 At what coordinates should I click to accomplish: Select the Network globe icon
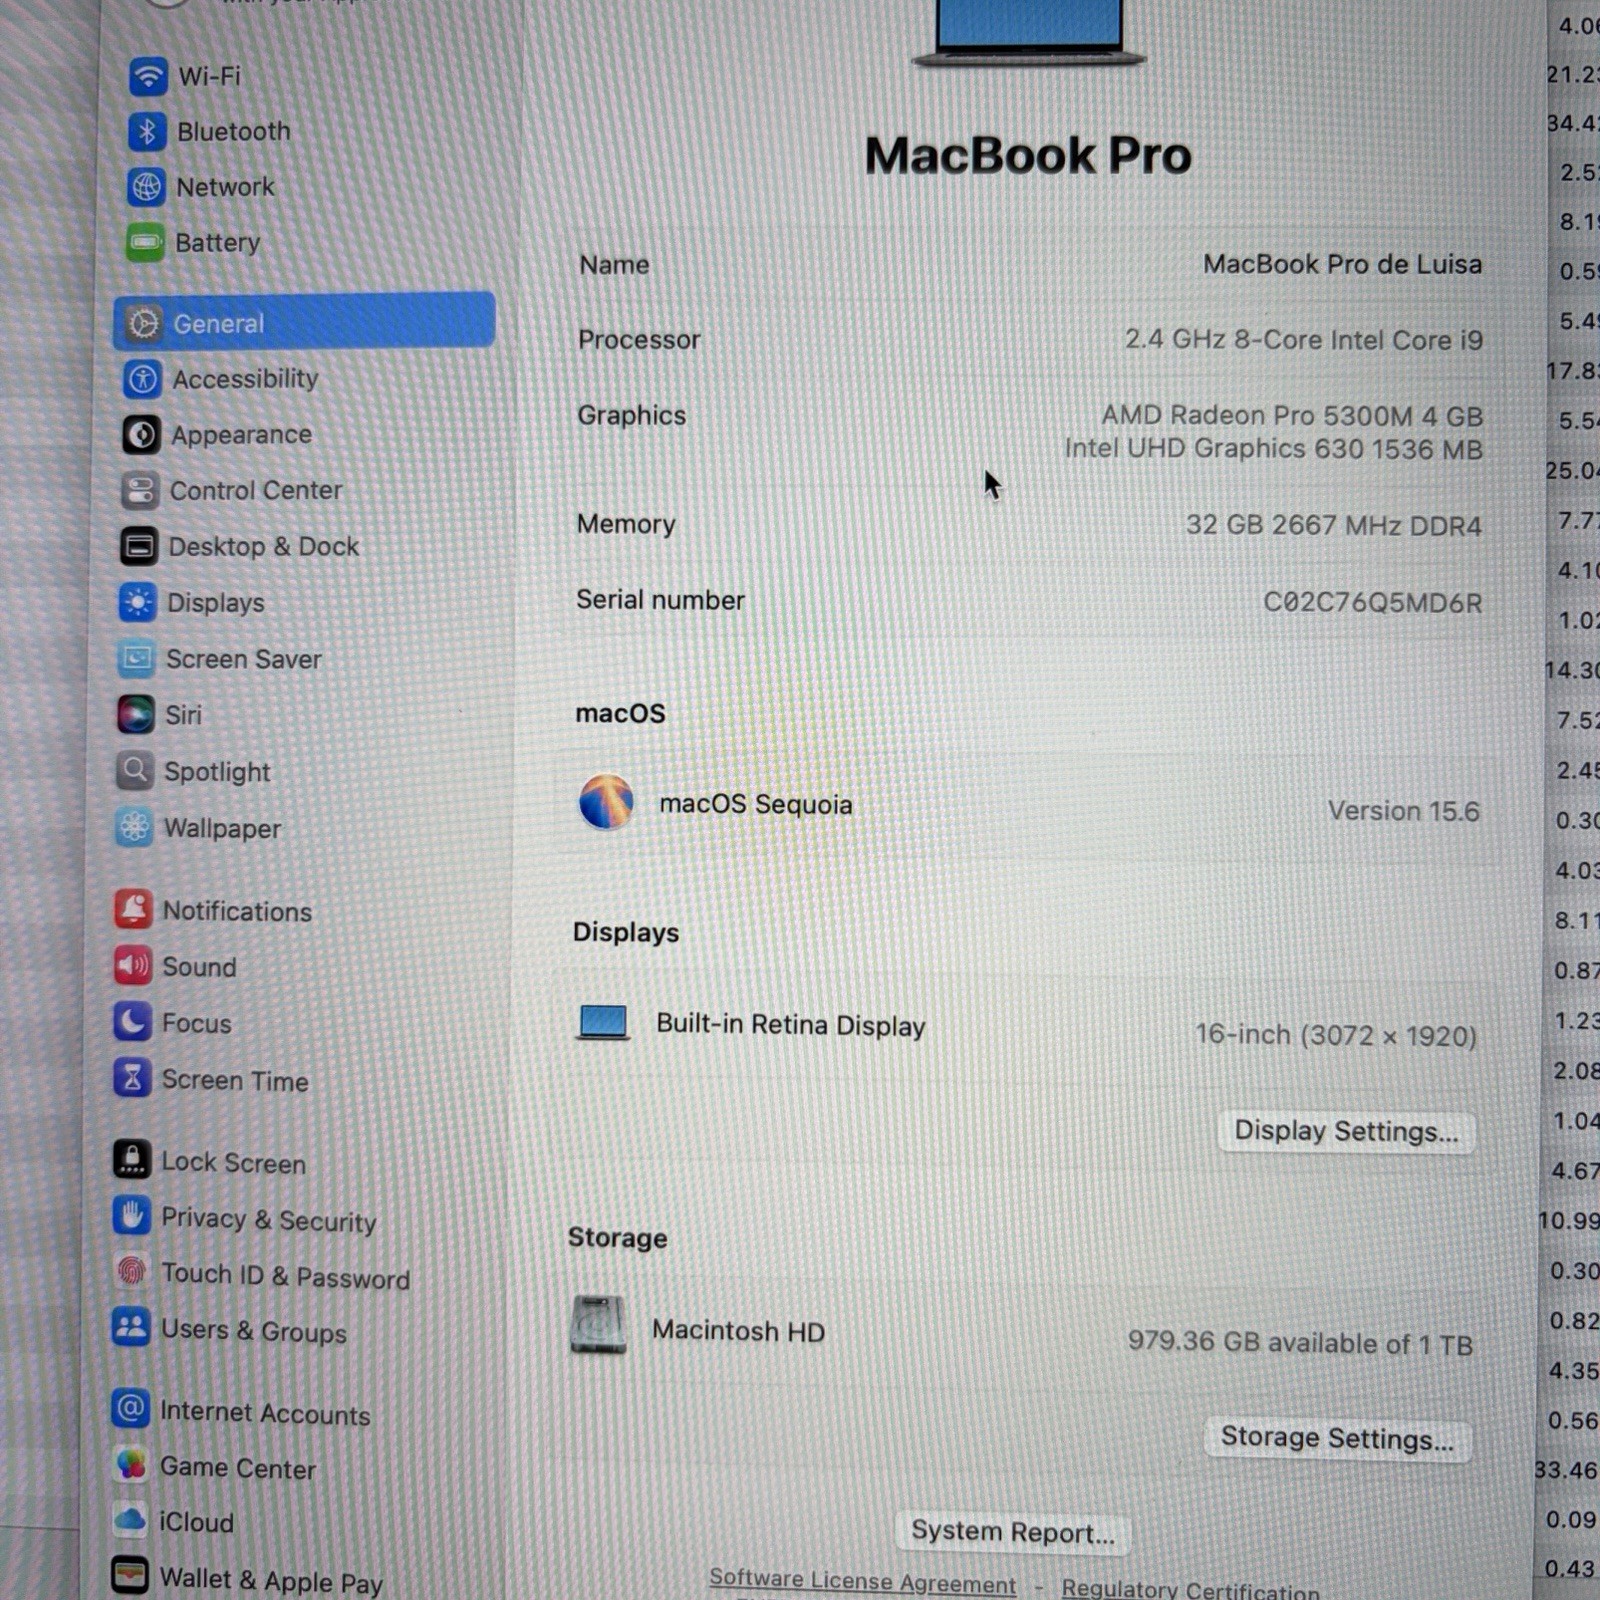[x=146, y=187]
